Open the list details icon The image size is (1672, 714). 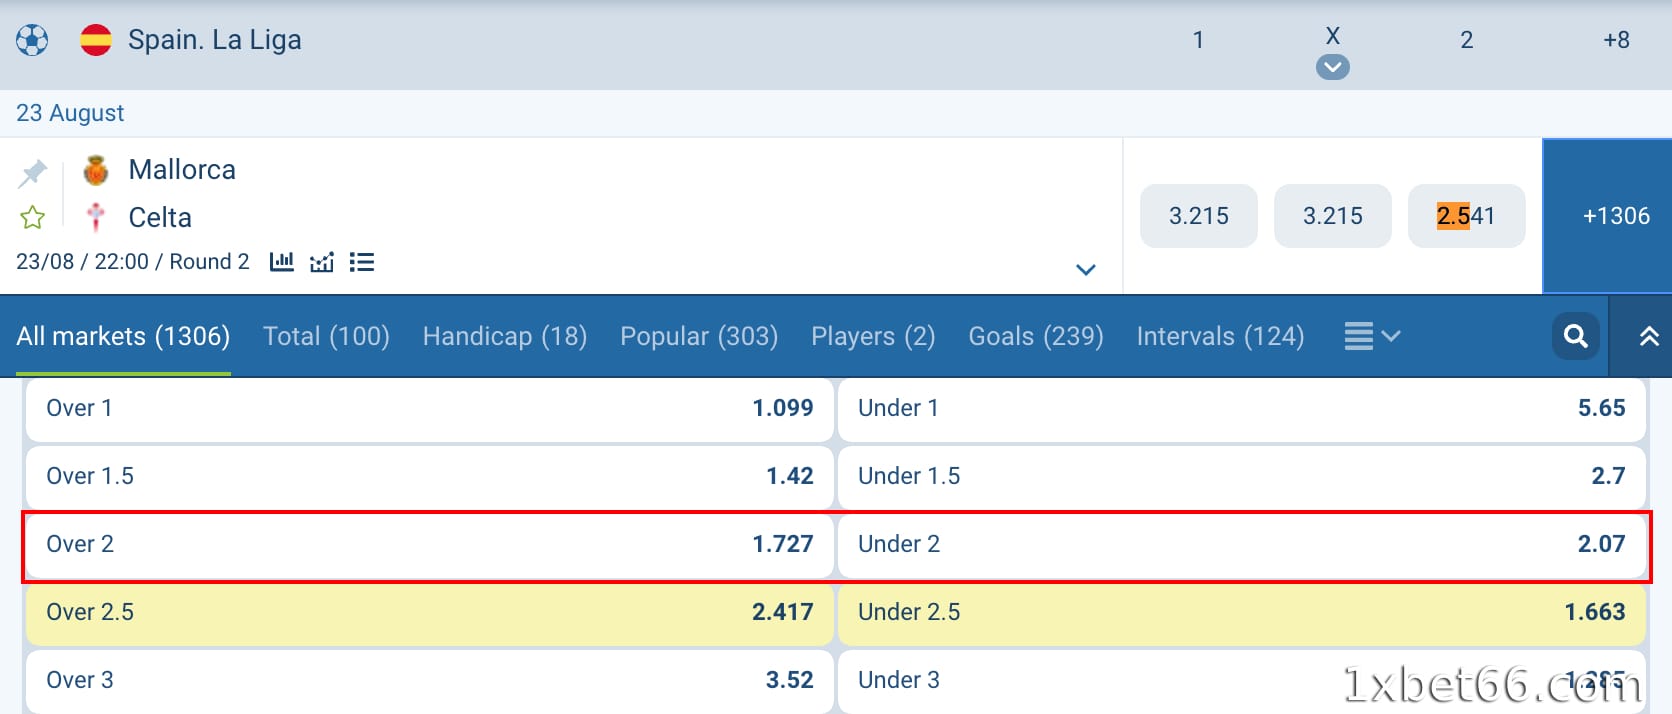[x=362, y=262]
